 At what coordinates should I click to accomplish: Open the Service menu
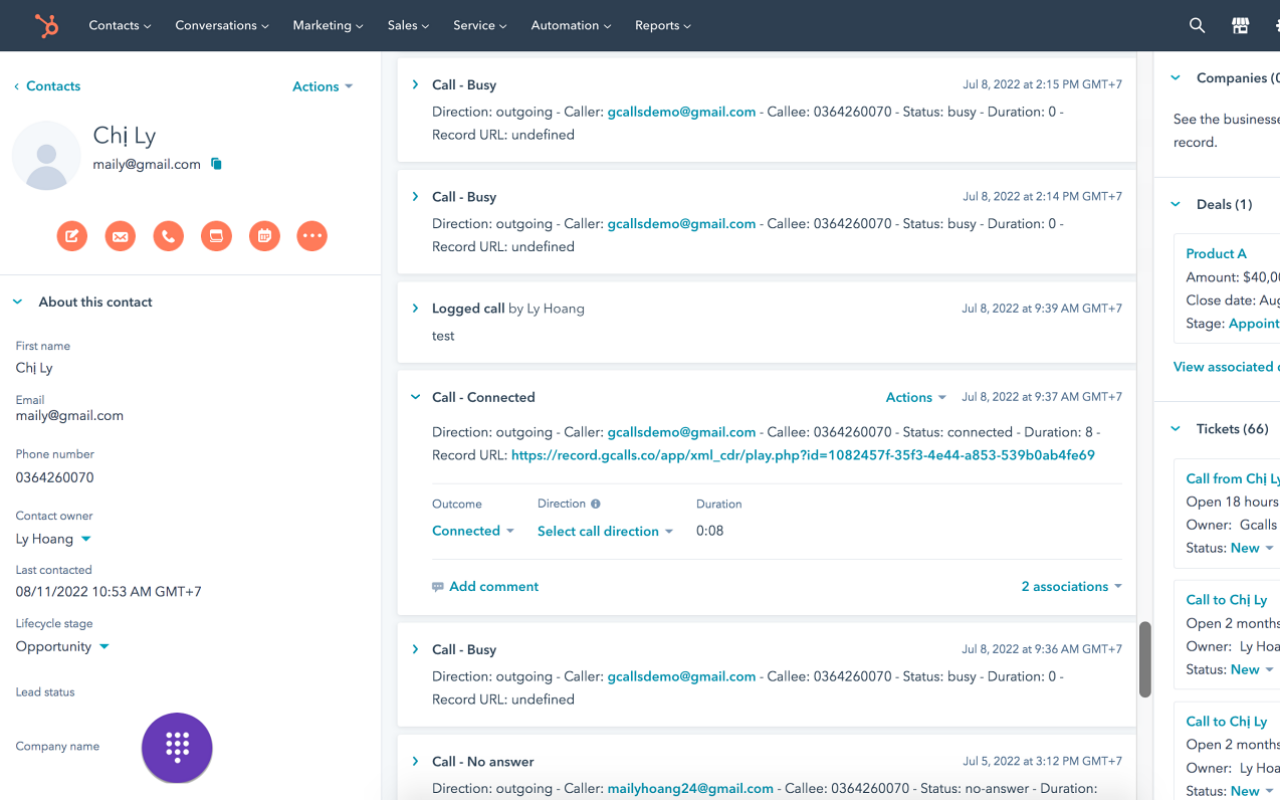(x=480, y=26)
